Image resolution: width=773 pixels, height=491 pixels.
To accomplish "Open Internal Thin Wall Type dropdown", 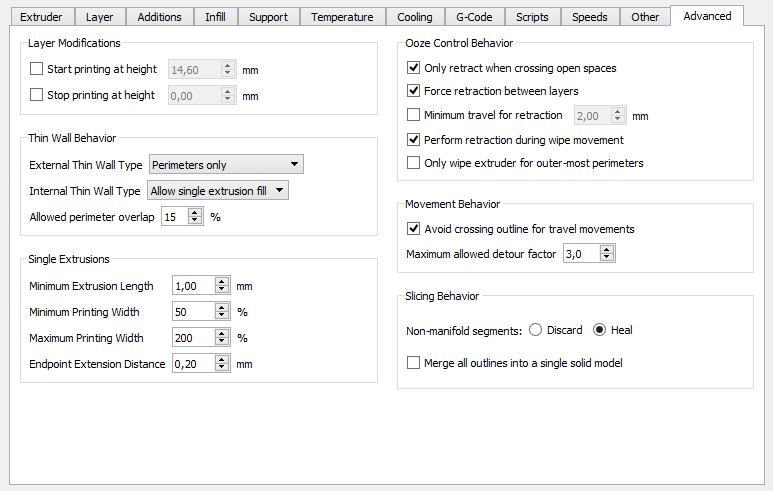I will (x=217, y=190).
